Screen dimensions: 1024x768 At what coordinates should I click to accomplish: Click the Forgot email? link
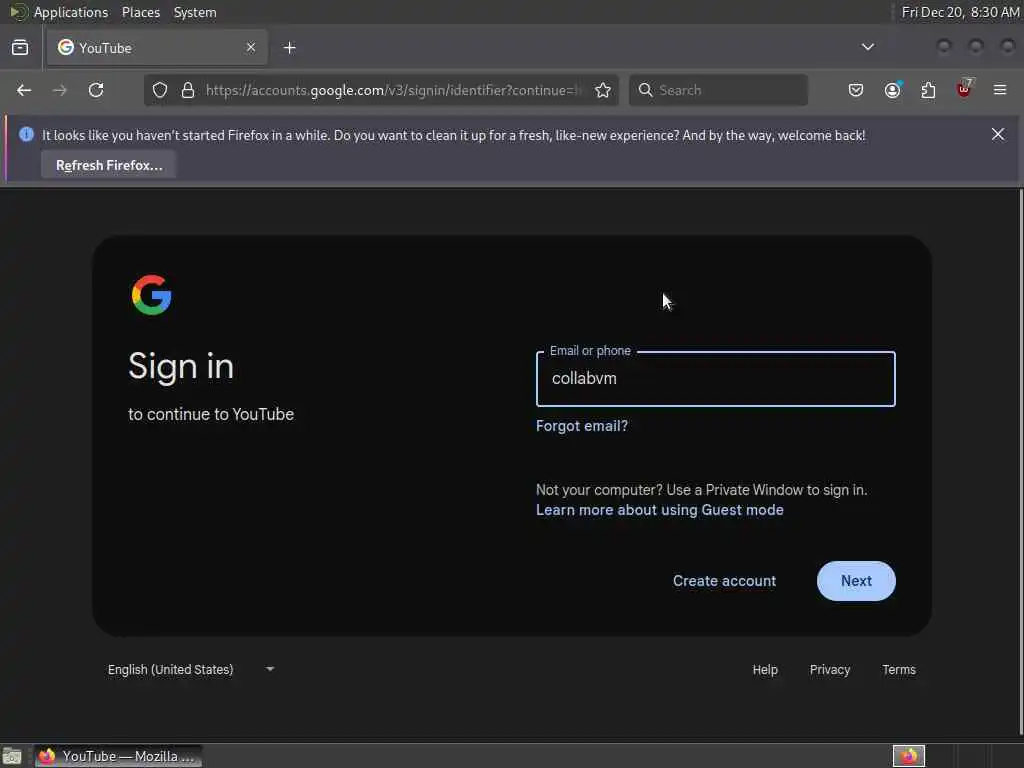[x=582, y=426]
